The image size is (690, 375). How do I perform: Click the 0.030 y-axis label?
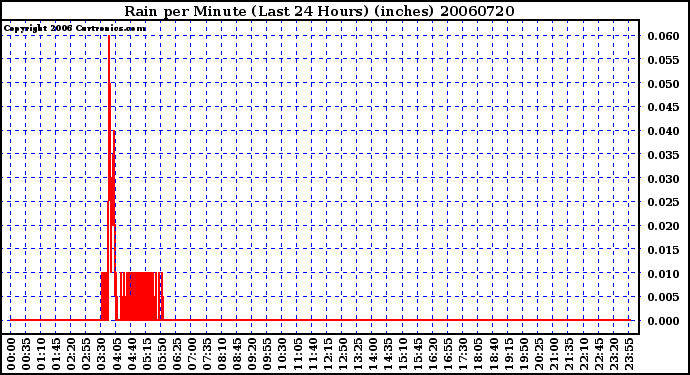coord(663,179)
